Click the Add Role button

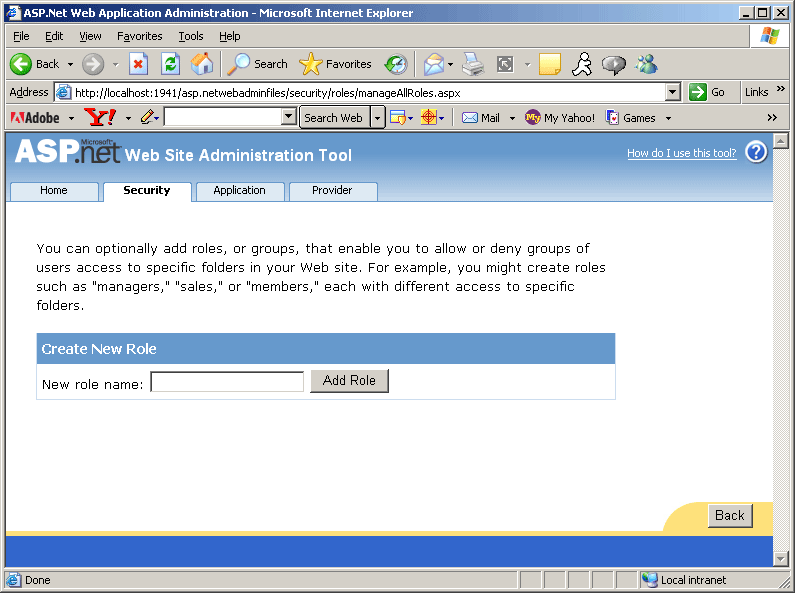point(349,381)
